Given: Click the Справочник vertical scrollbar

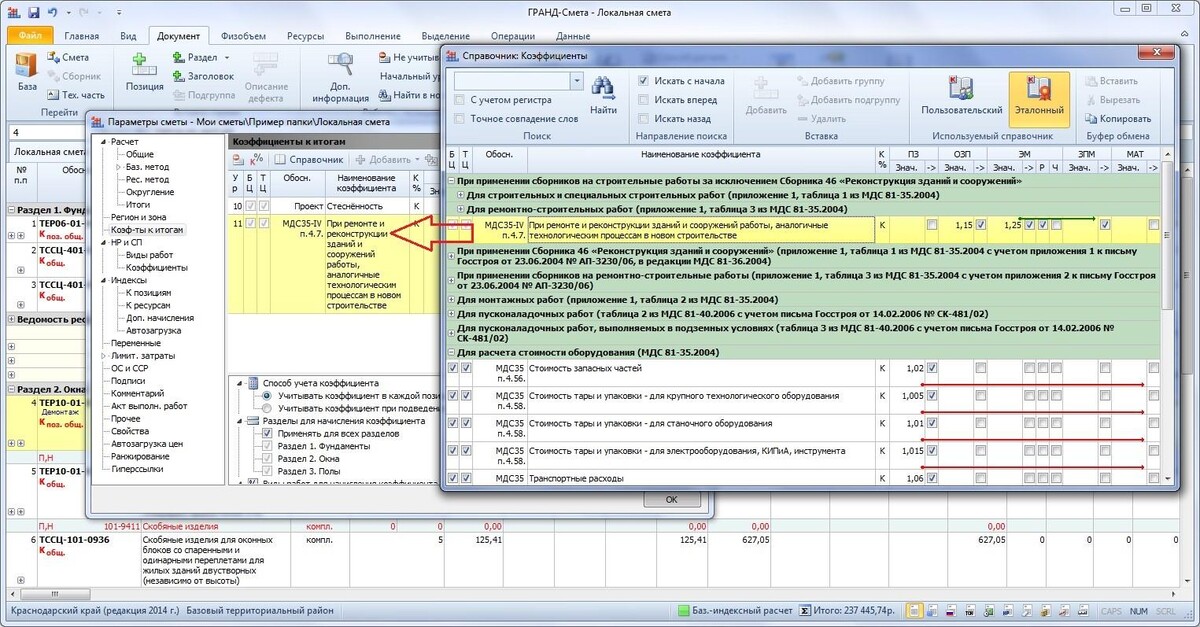Looking at the screenshot, I should click(1169, 317).
